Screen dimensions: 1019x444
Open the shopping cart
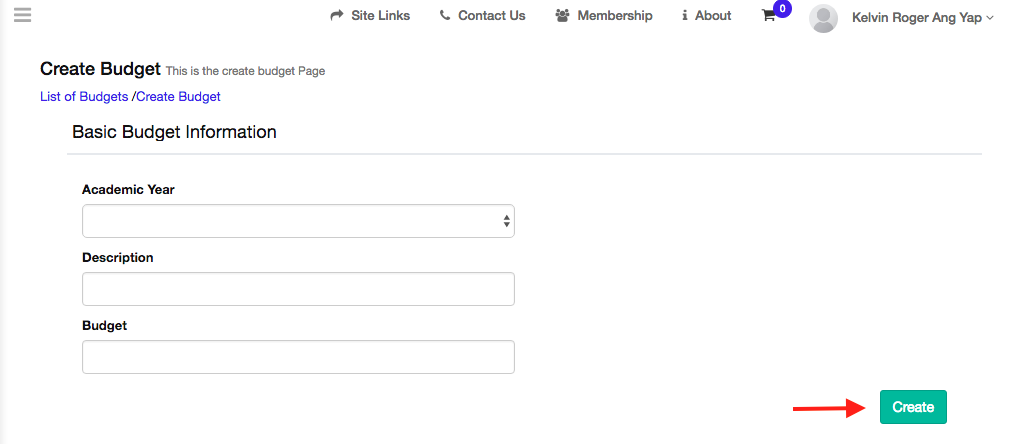768,17
